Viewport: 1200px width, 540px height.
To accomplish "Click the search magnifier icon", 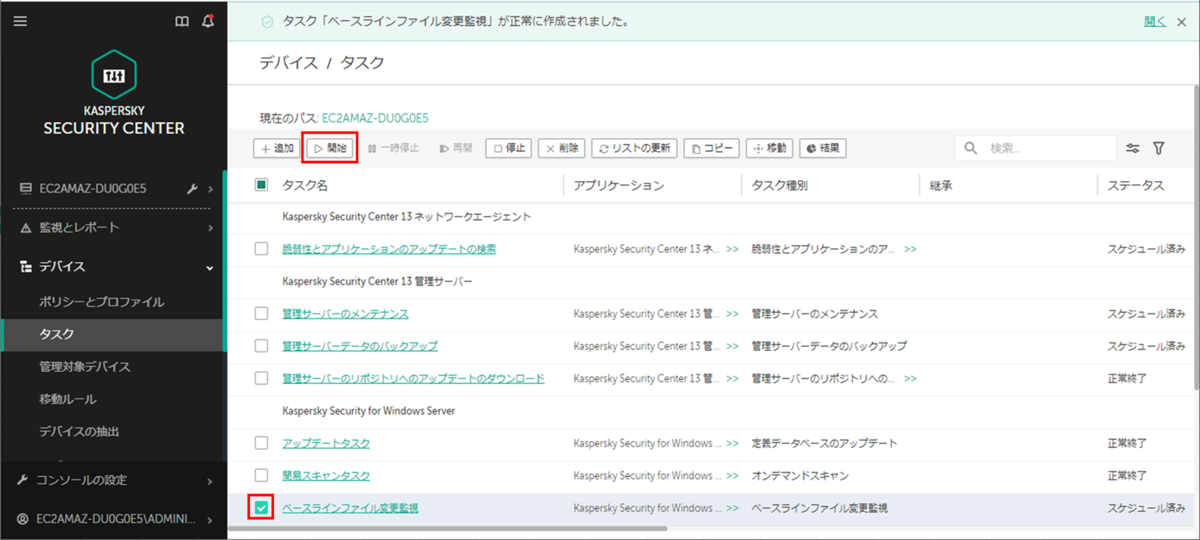I will tap(971, 148).
